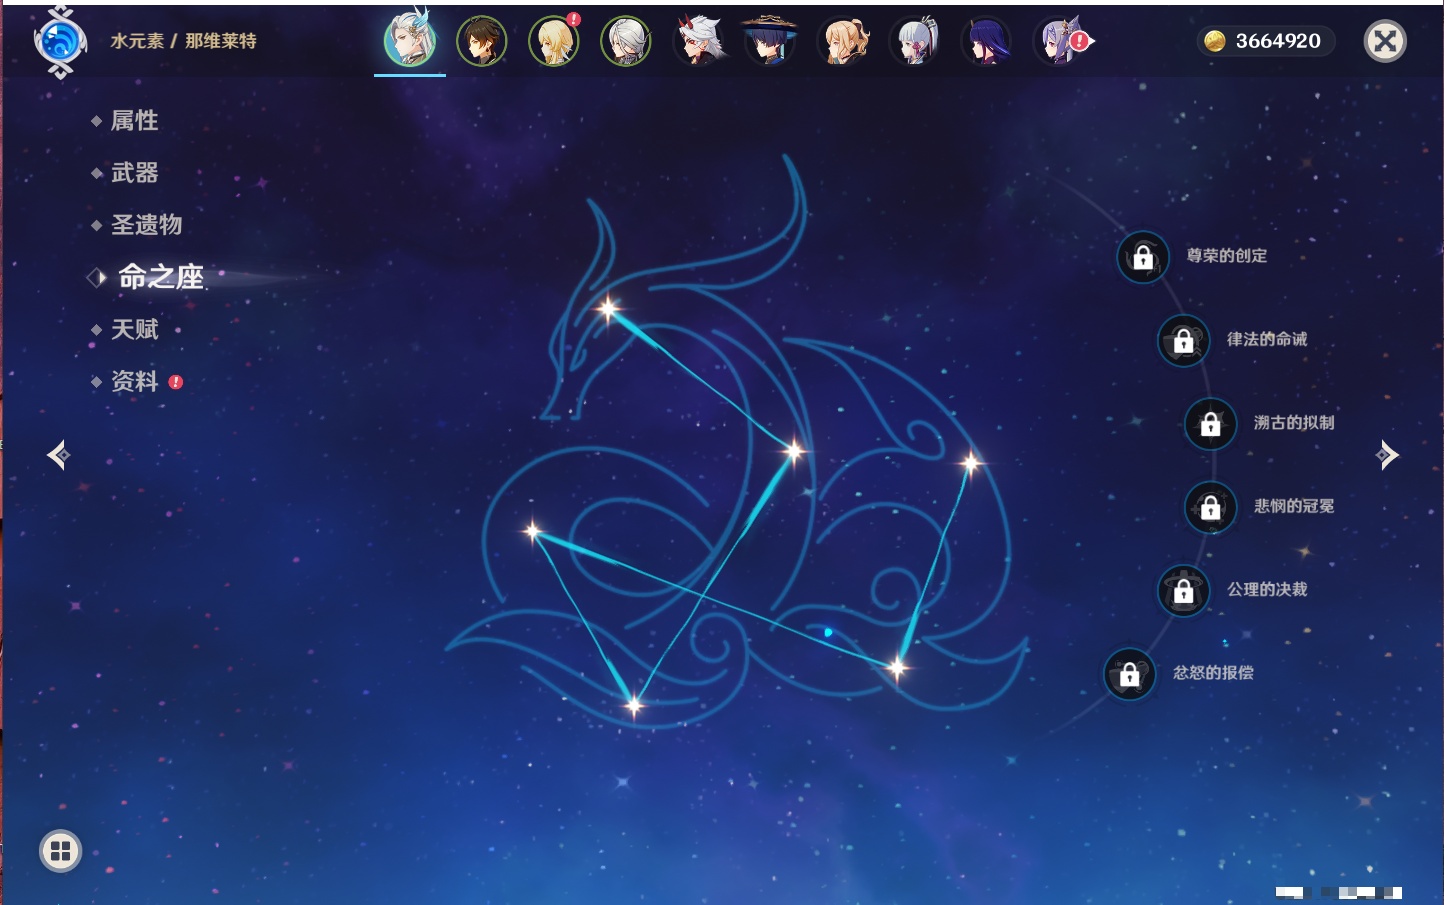The height and width of the screenshot is (905, 1444).
Task: Click lock icon for 尊荣的创定
Action: [1143, 257]
